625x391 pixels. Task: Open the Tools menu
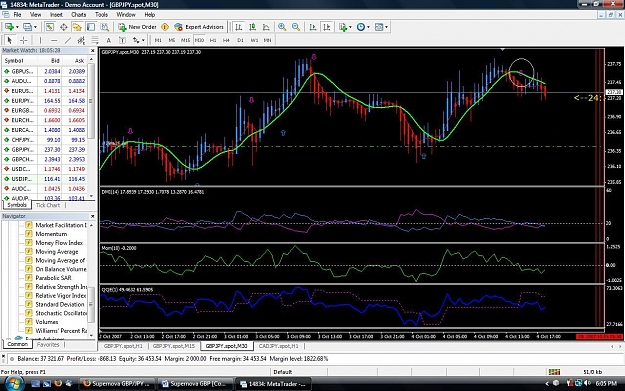click(101, 14)
